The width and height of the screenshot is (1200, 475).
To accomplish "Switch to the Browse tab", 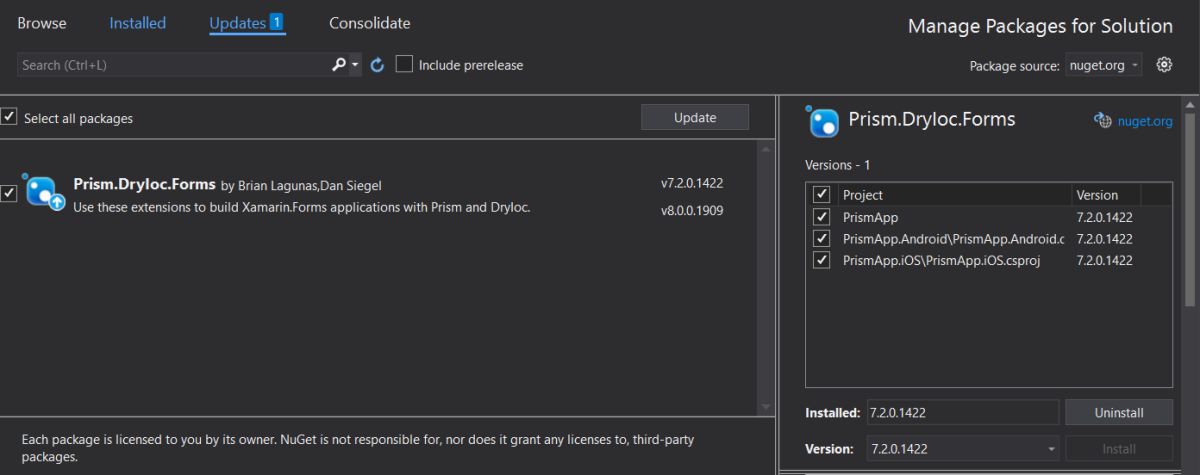I will 41,23.
